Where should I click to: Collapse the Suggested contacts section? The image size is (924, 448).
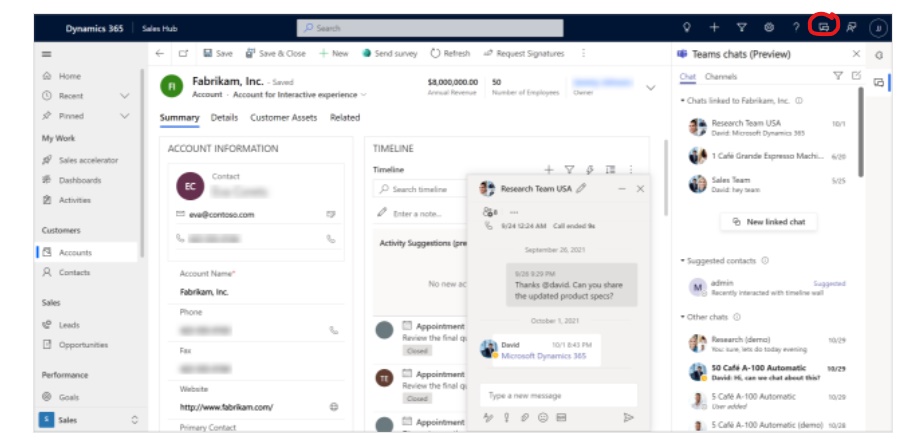(682, 261)
